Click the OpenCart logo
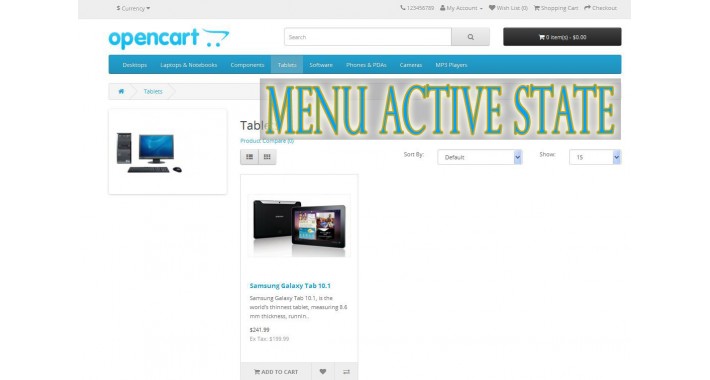 (168, 38)
